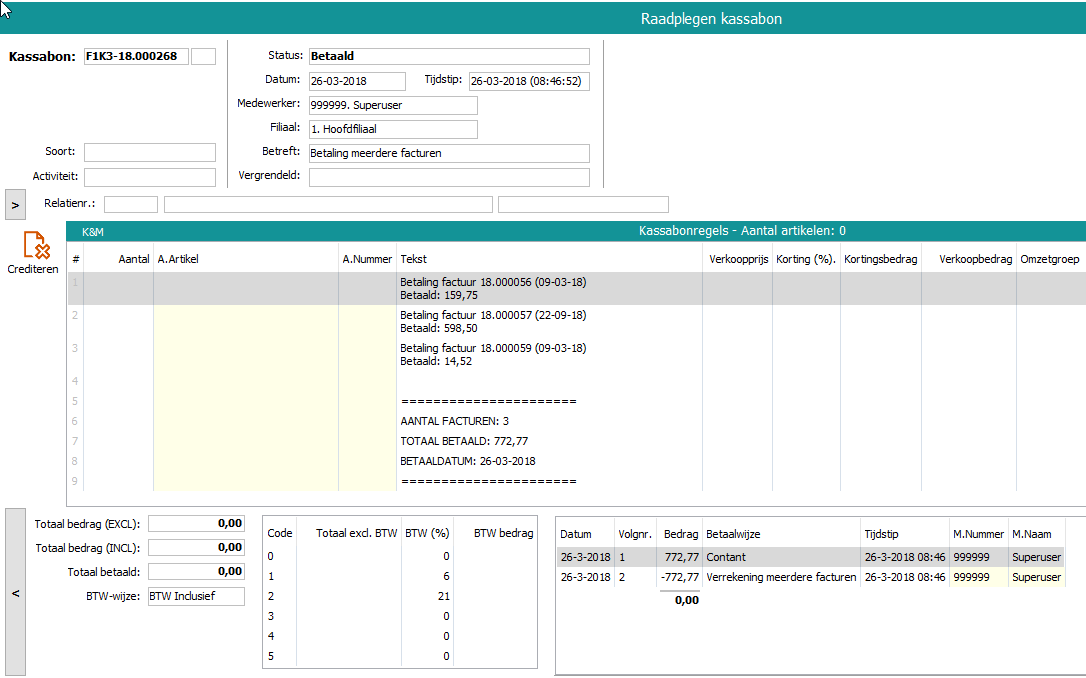Click the Filiaal field
The height and width of the screenshot is (678, 1086).
point(392,129)
